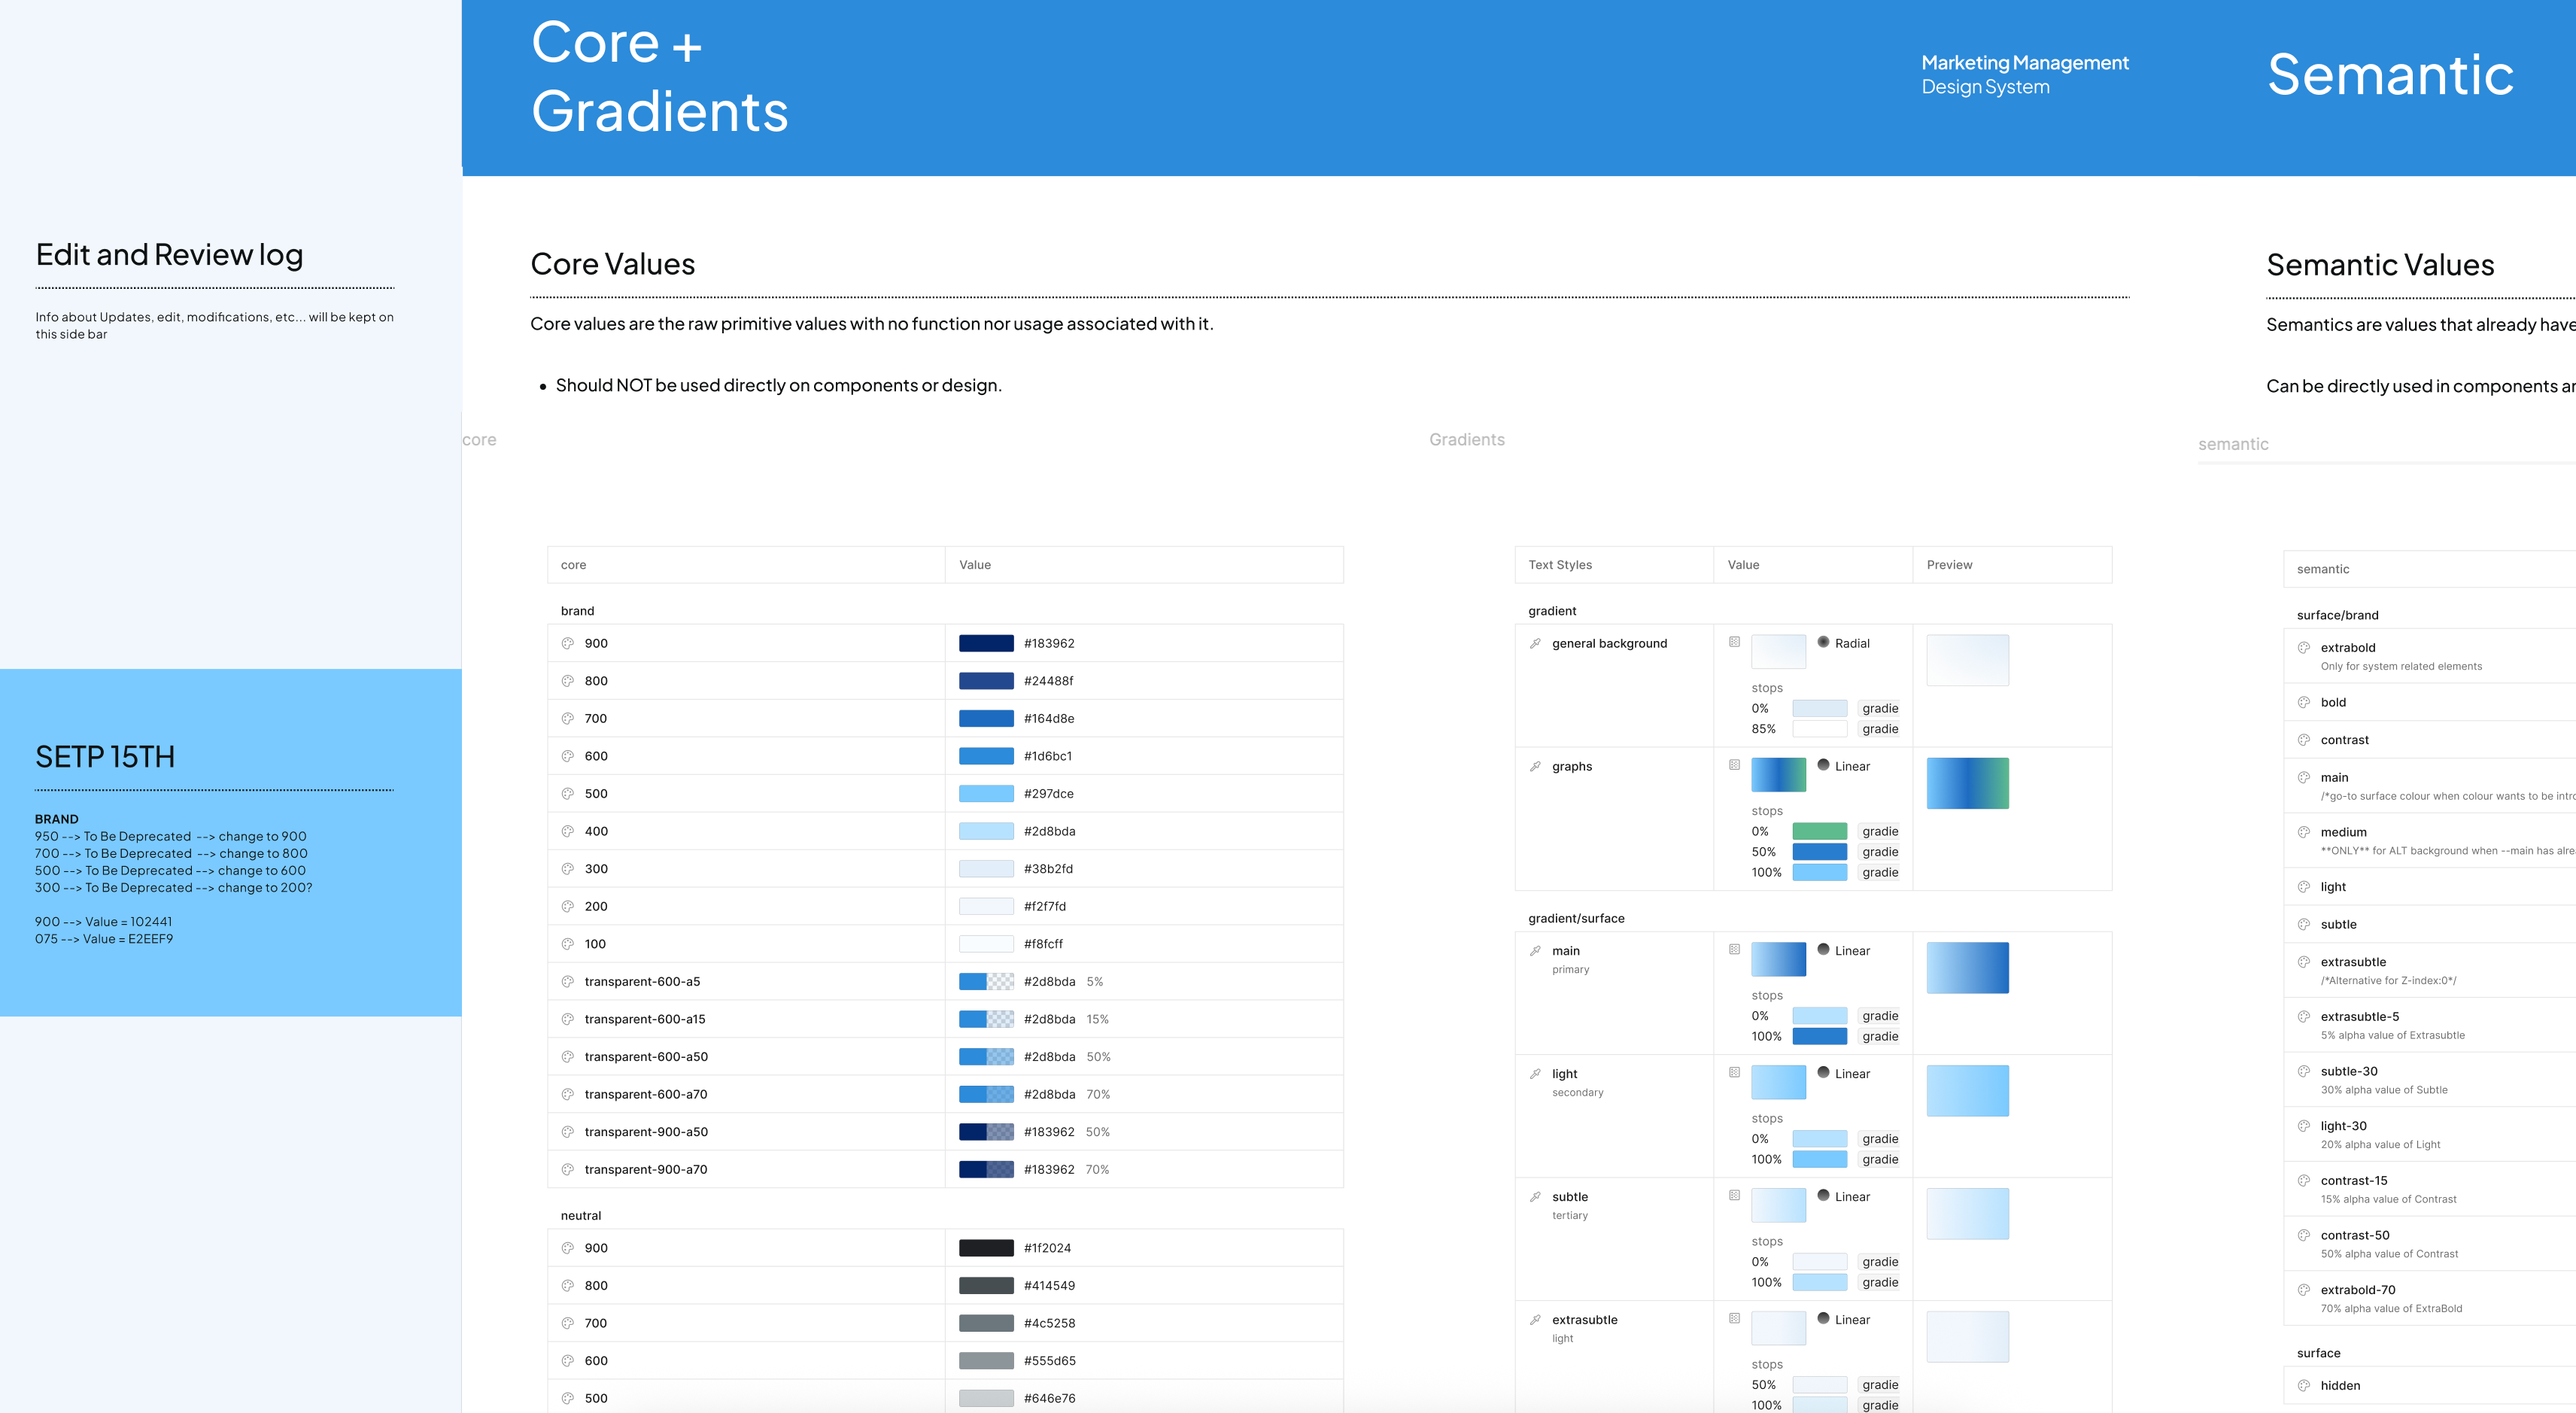Click the palette icon beside neutral 800

tap(567, 1286)
